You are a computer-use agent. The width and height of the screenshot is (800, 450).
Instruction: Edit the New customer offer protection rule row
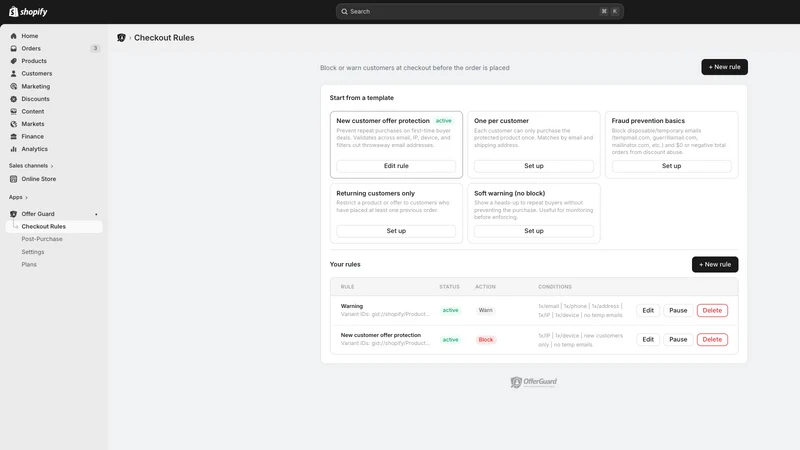[x=648, y=339]
